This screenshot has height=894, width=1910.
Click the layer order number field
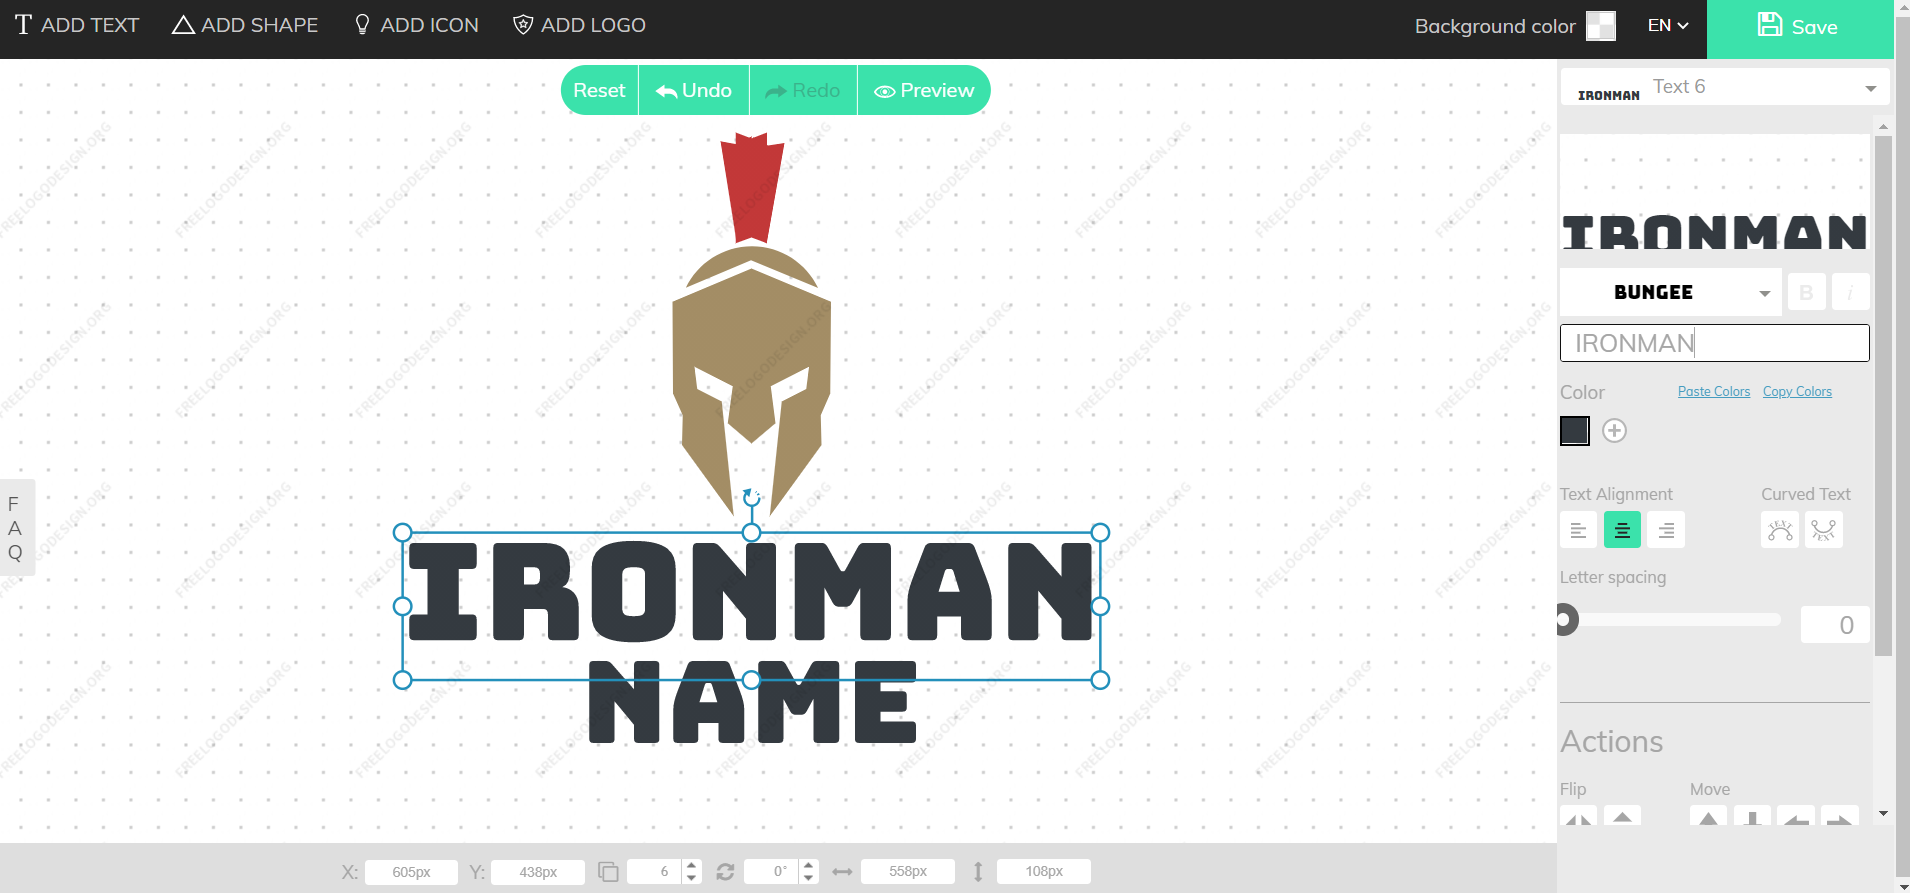(655, 872)
